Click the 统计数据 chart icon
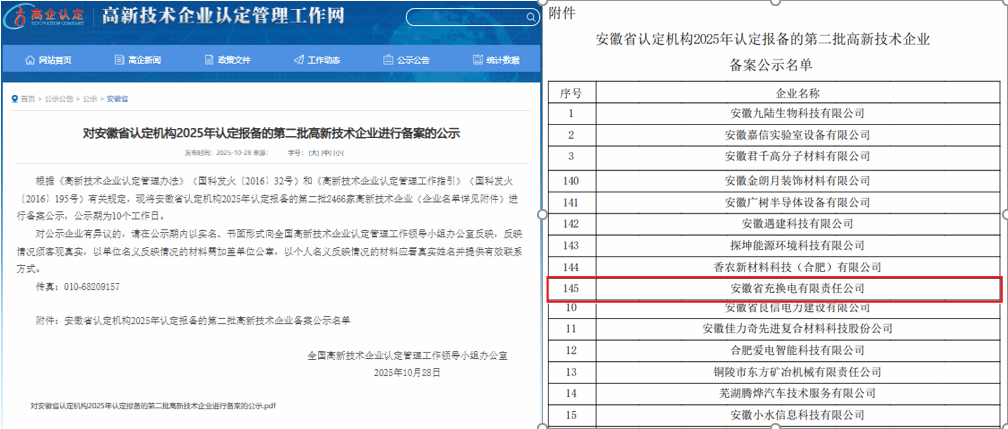The image size is (1008, 429). tap(479, 60)
